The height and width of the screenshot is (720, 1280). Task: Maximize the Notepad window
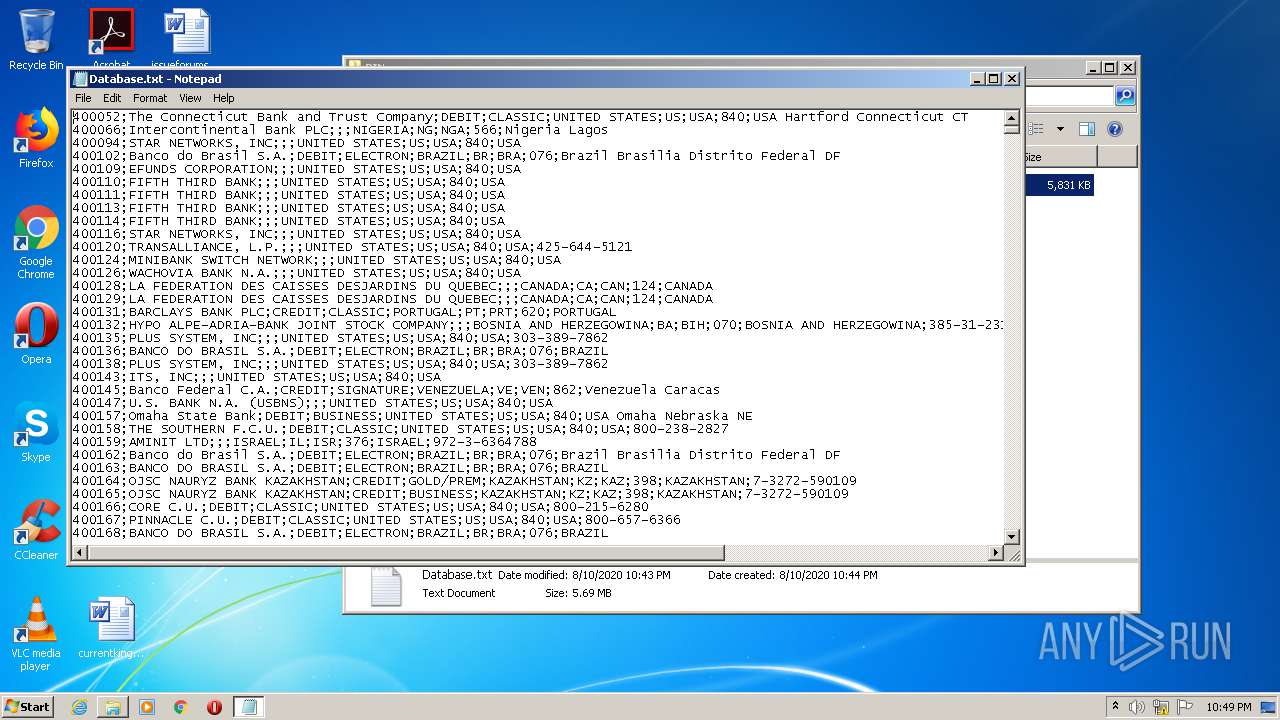(x=994, y=79)
